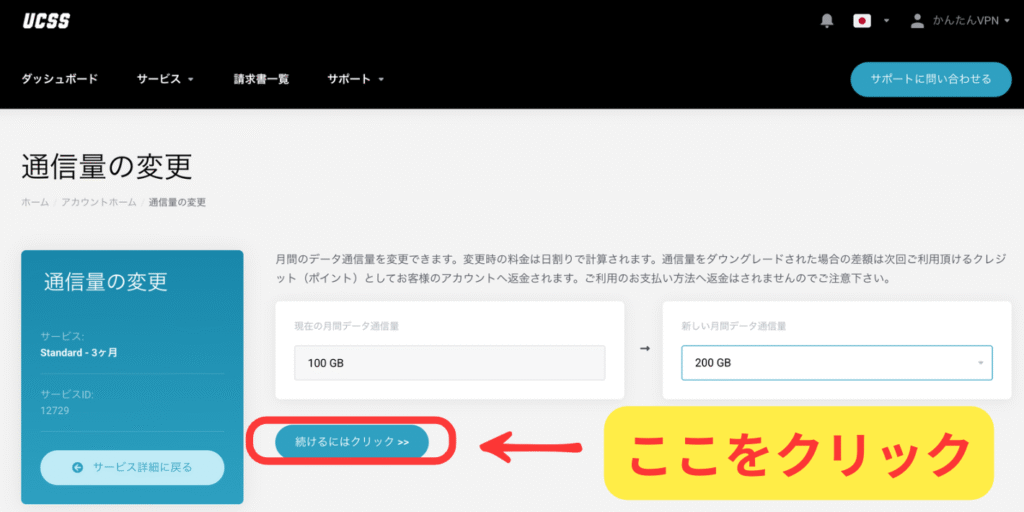This screenshot has width=1024, height=512.
Task: Open the 新しい月間データ通信量 200 GB dropdown
Action: click(836, 363)
